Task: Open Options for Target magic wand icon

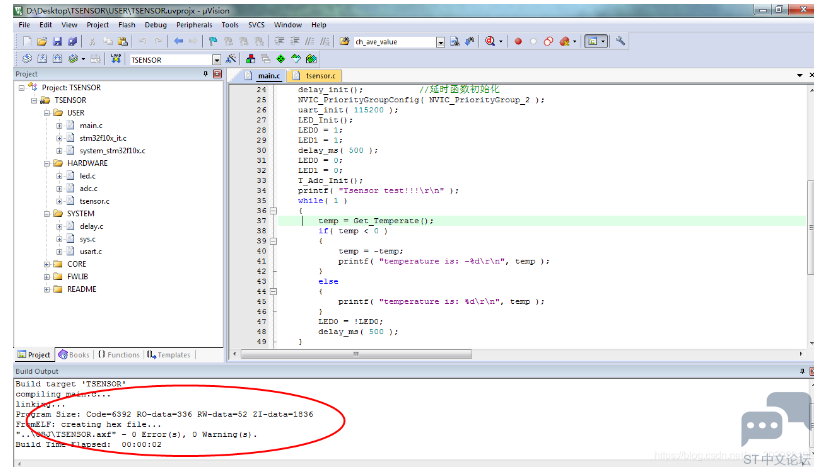Action: (231, 59)
